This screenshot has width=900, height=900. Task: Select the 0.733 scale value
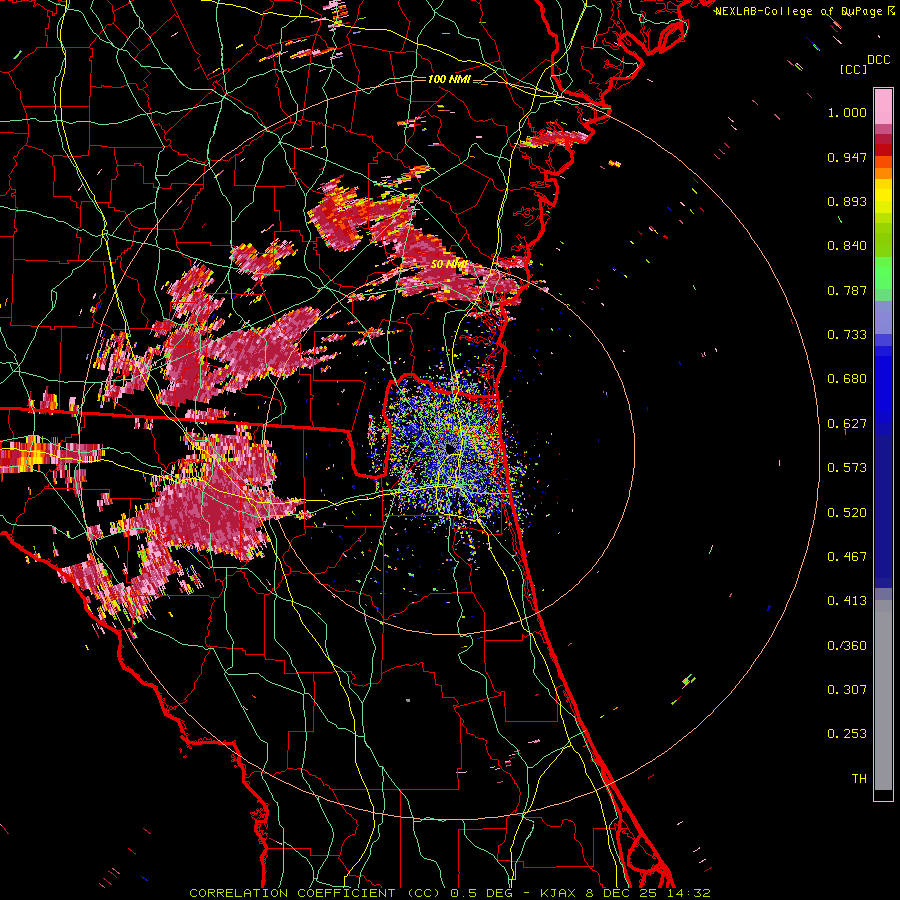[x=847, y=335]
